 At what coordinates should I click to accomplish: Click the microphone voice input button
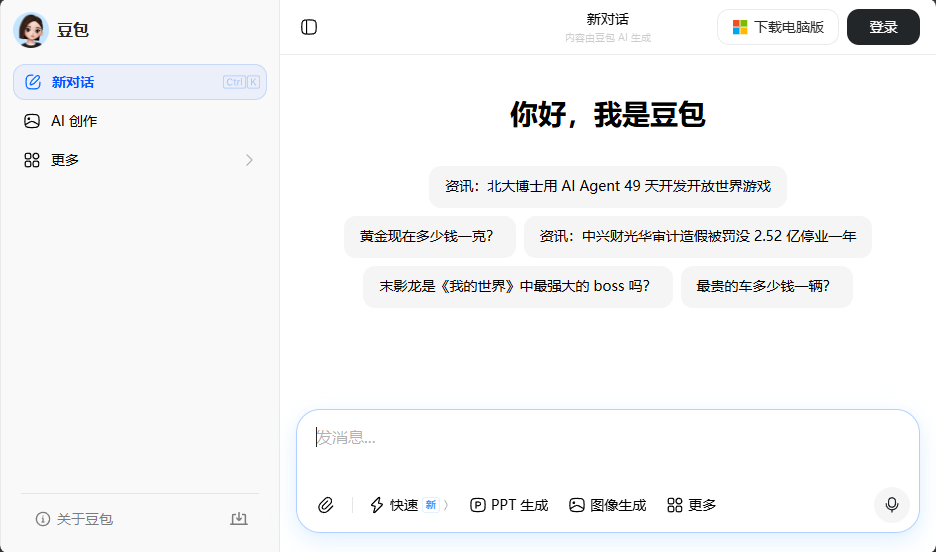pyautogui.click(x=892, y=505)
